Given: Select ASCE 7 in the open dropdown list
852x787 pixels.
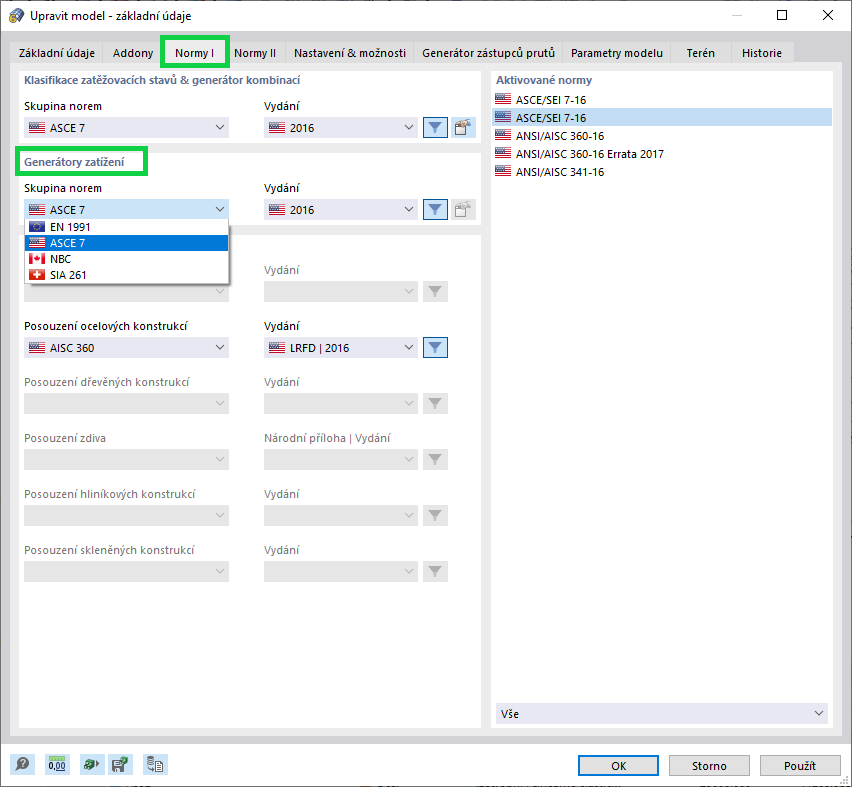Looking at the screenshot, I should pos(127,243).
